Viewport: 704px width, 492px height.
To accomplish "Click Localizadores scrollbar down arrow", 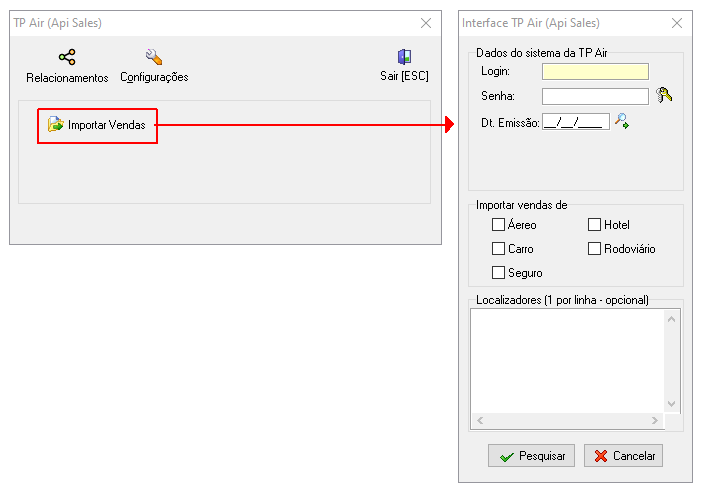I will click(672, 404).
